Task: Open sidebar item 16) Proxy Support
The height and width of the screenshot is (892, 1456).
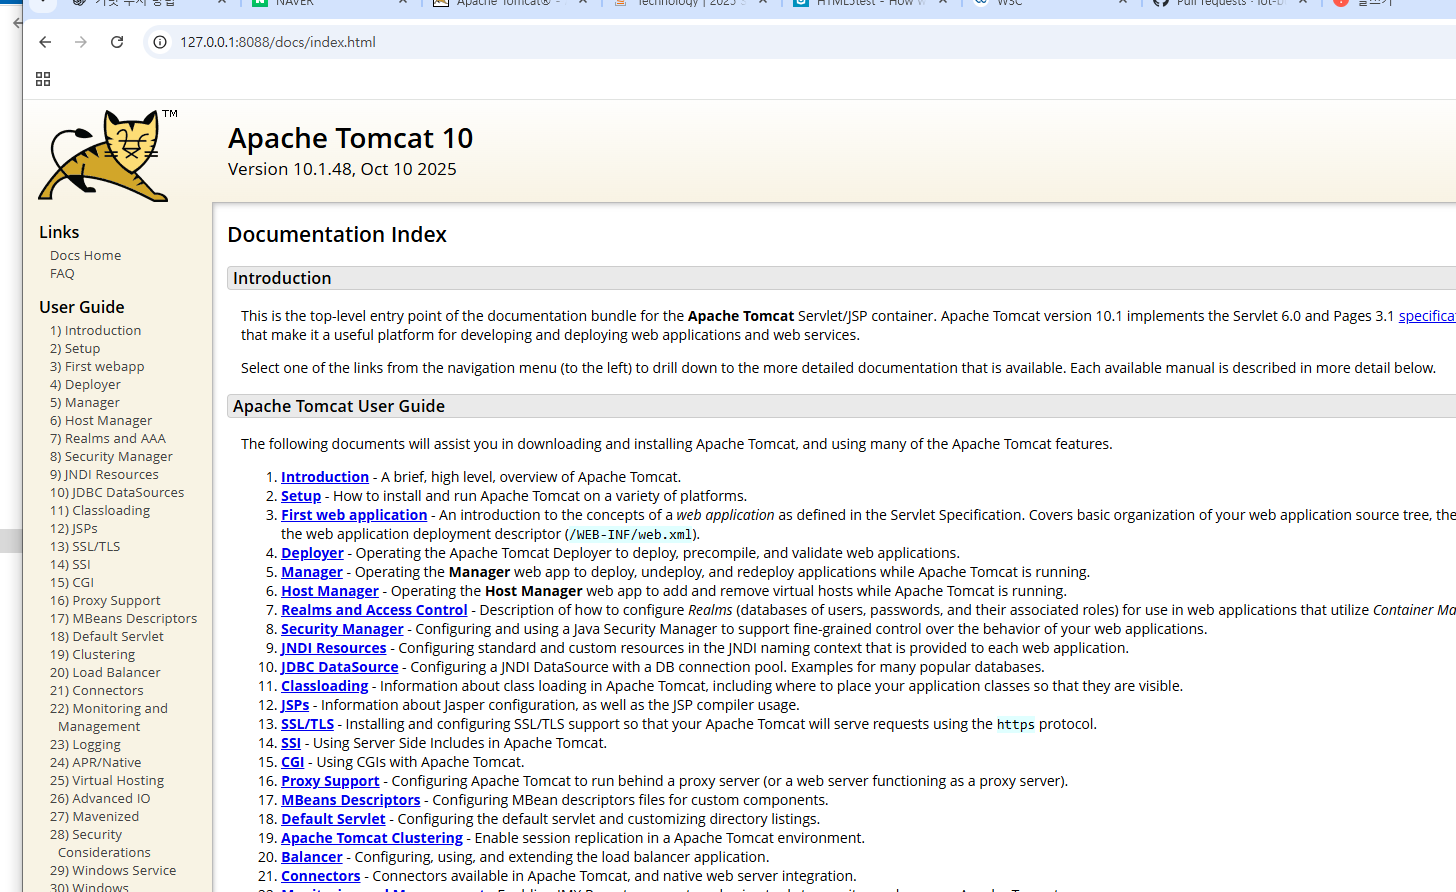Action: tap(105, 601)
